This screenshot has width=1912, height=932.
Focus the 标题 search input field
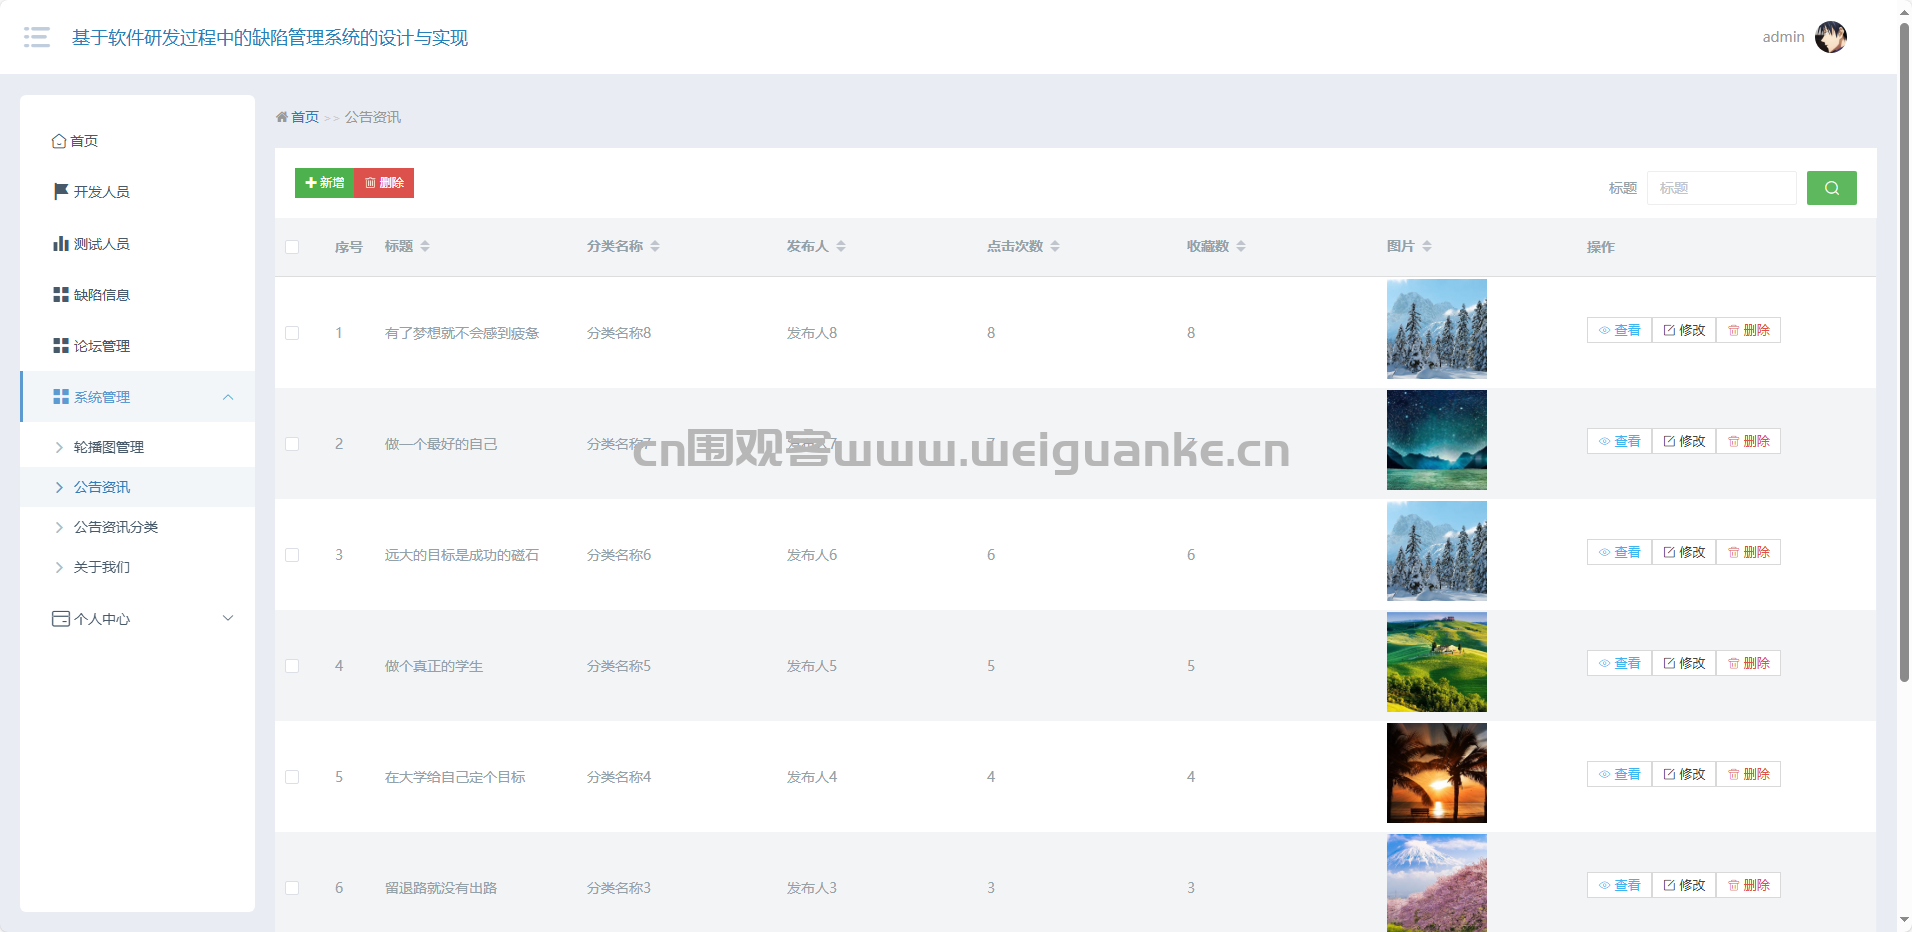pos(1721,188)
